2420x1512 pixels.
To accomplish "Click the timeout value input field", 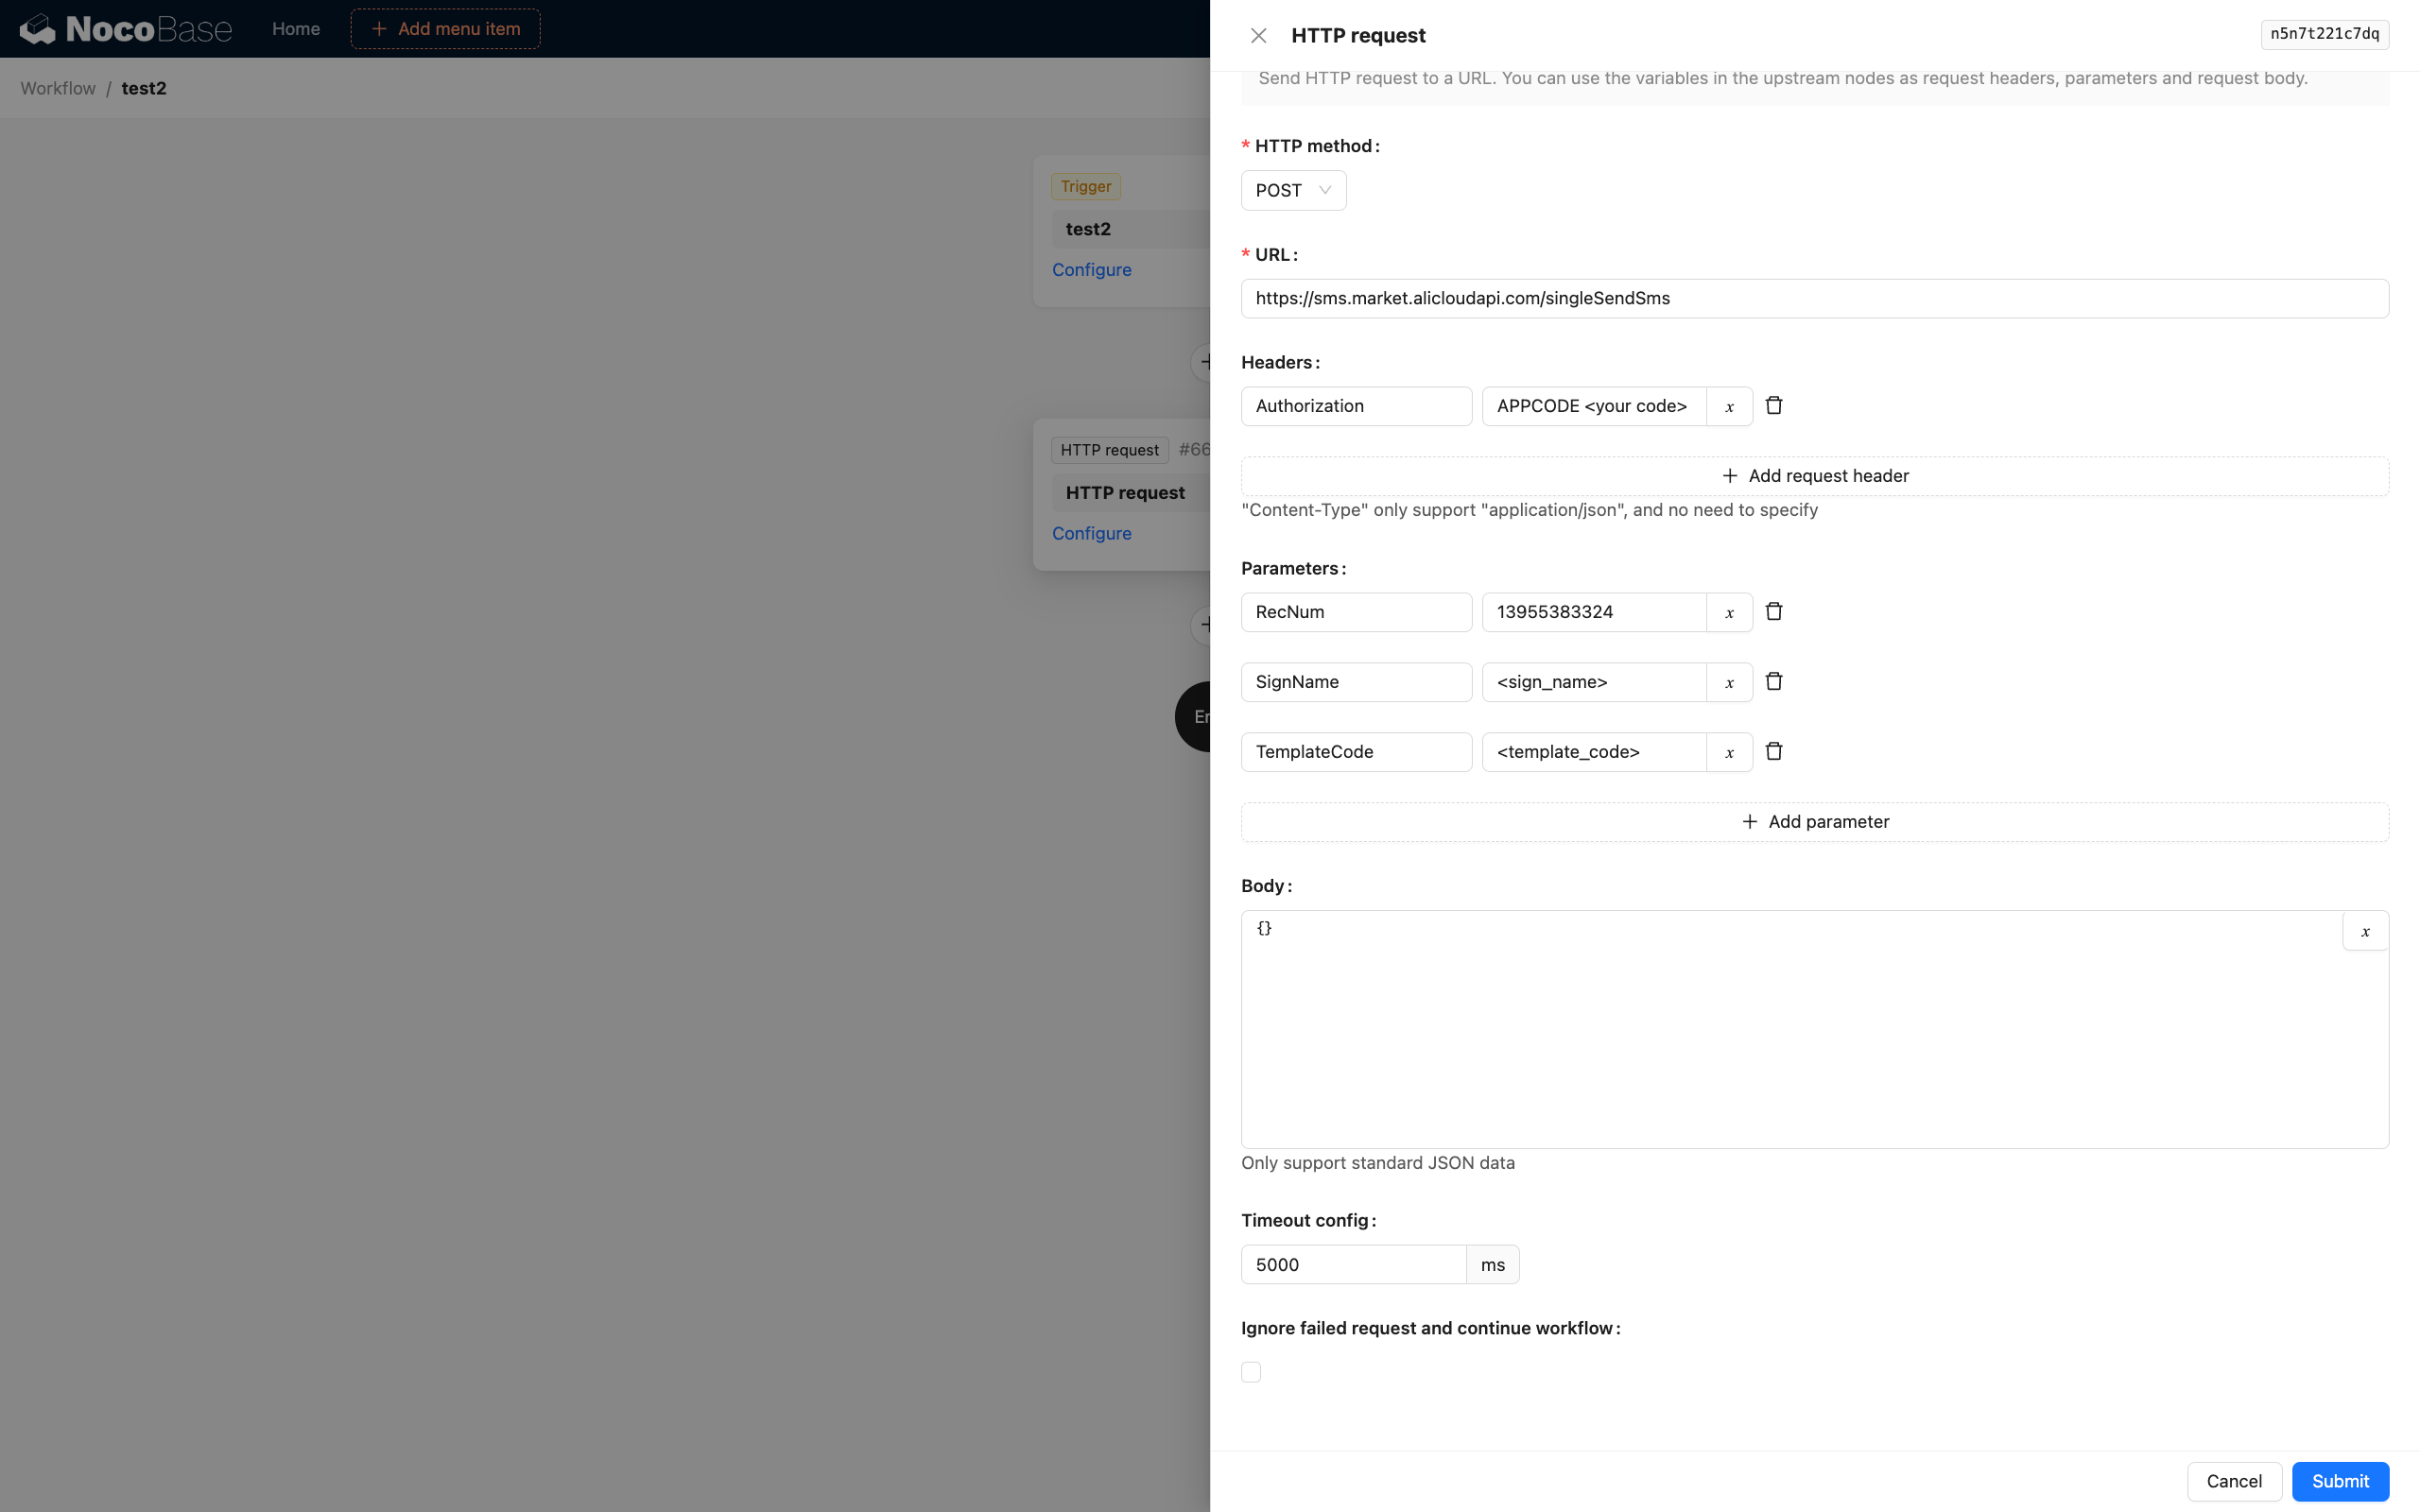I will (x=1353, y=1264).
